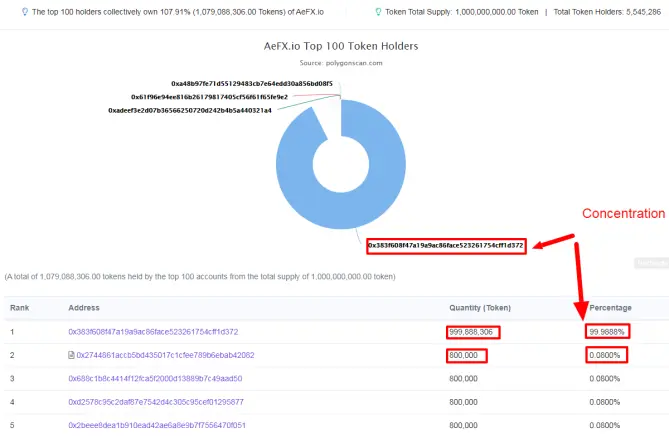Click the Quantity (Token) column header
Screen dimensions: 669x437
pos(480,308)
